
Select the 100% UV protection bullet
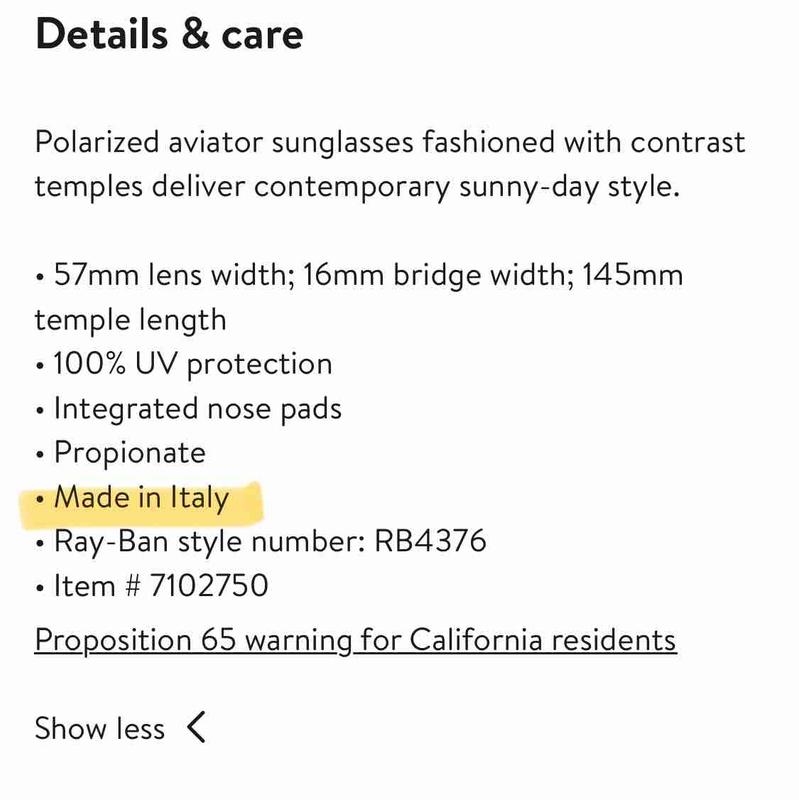(192, 364)
